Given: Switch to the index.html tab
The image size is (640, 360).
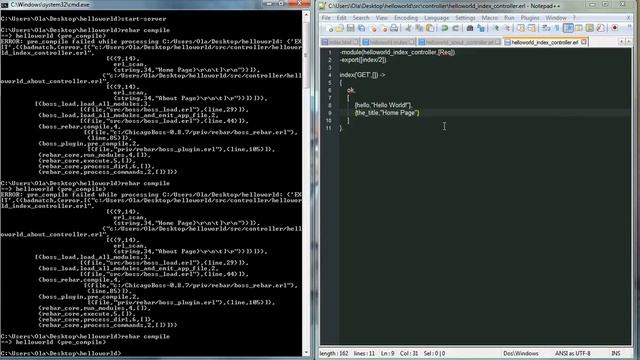Looking at the screenshot, I should coord(340,42).
